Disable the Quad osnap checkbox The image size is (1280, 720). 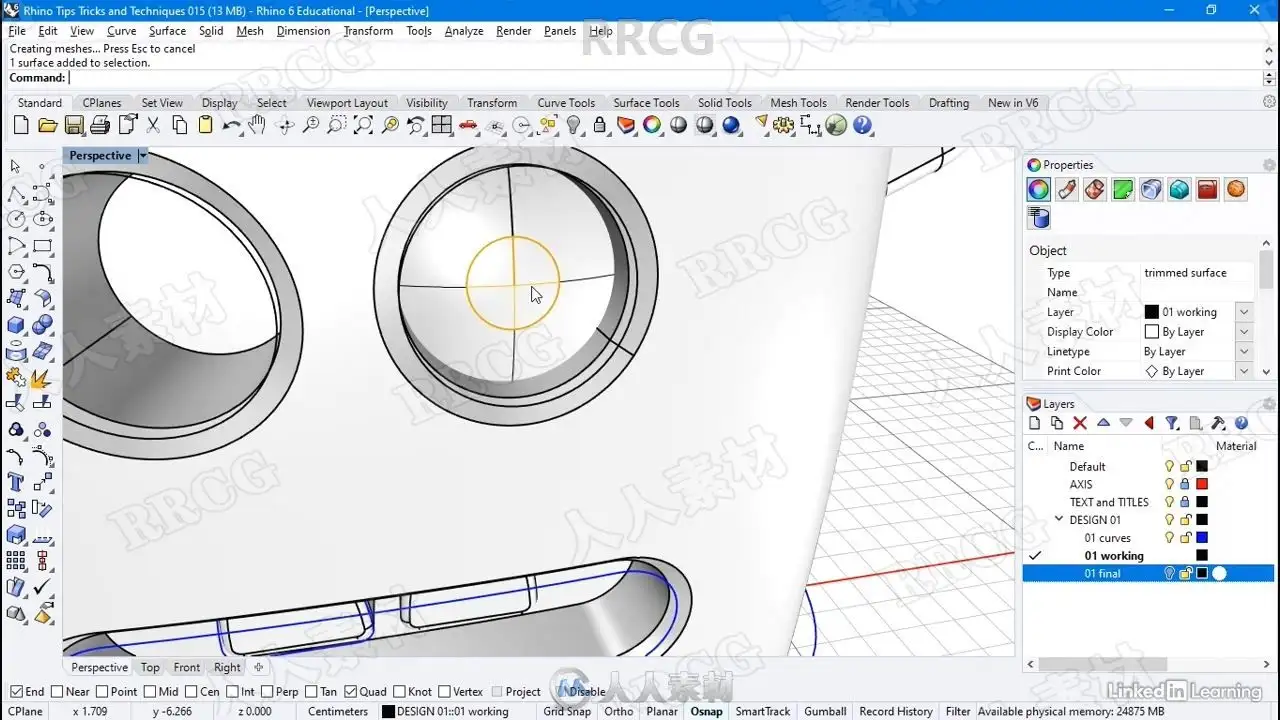(351, 691)
